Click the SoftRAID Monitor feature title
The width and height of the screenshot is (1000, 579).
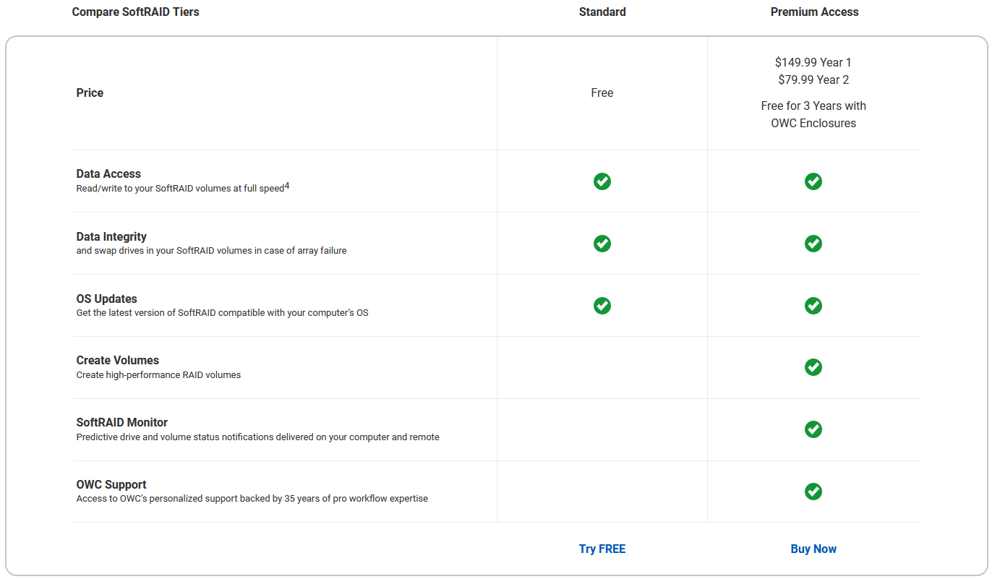[122, 422]
